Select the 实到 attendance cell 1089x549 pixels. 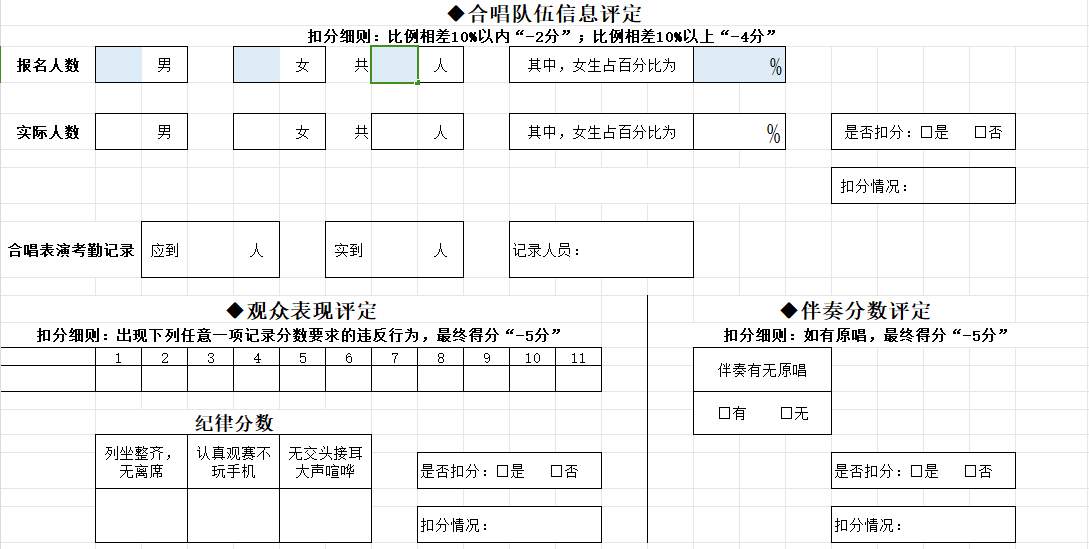[394, 250]
